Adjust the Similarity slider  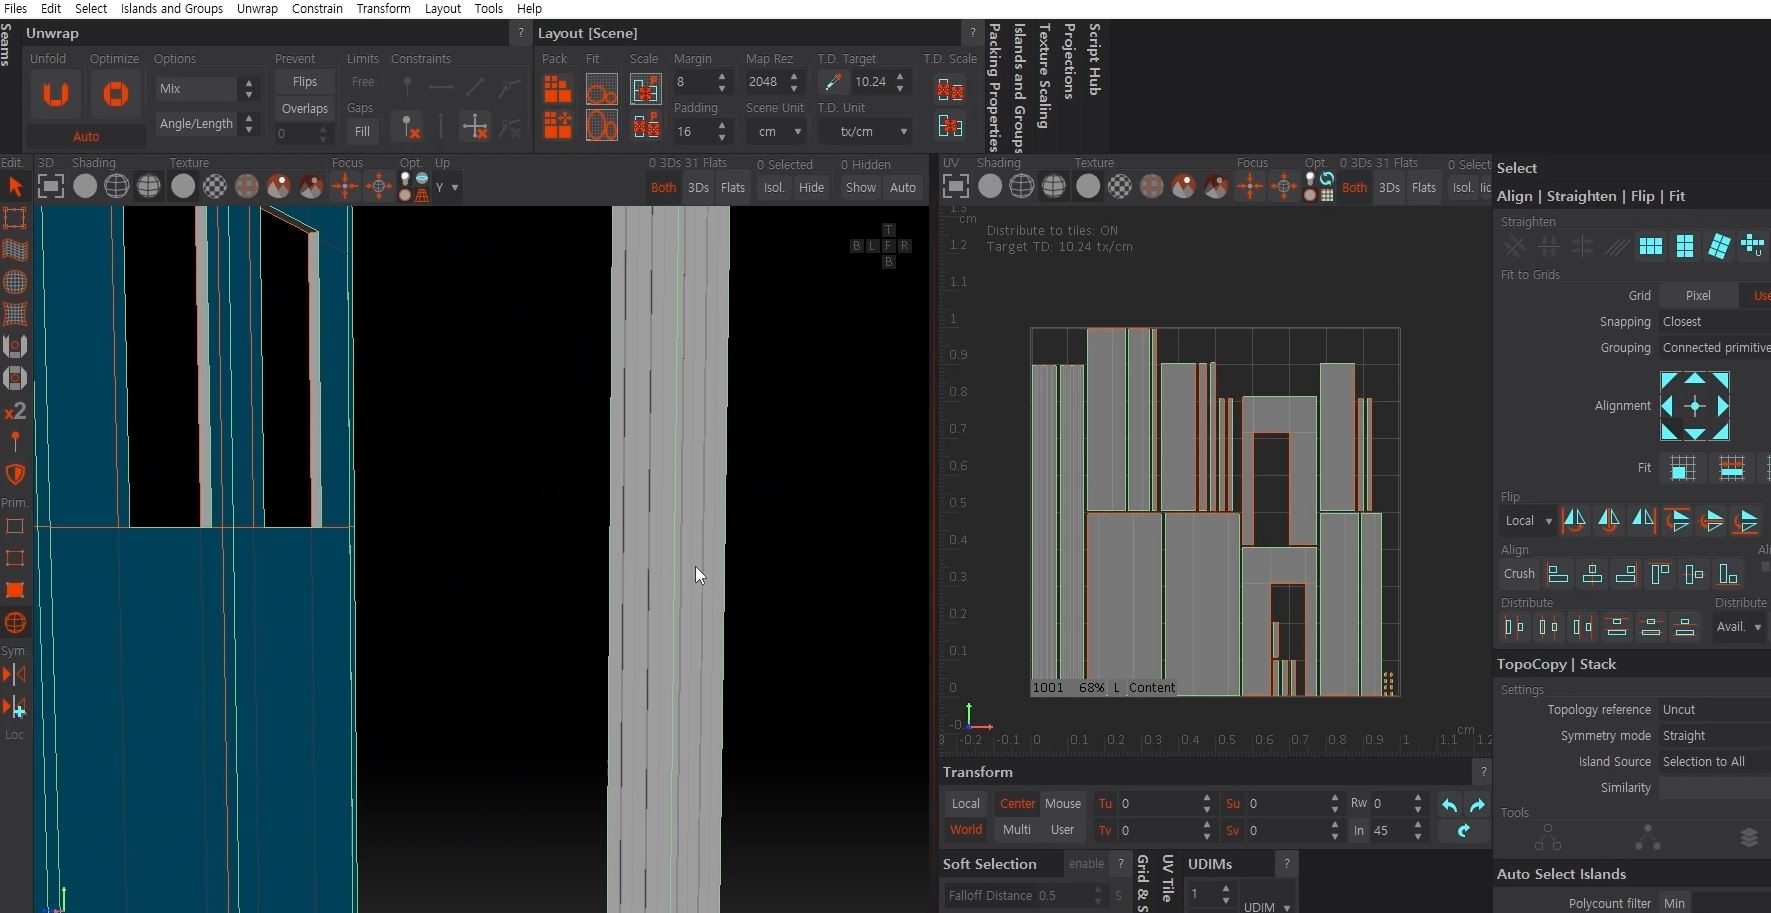[1714, 788]
